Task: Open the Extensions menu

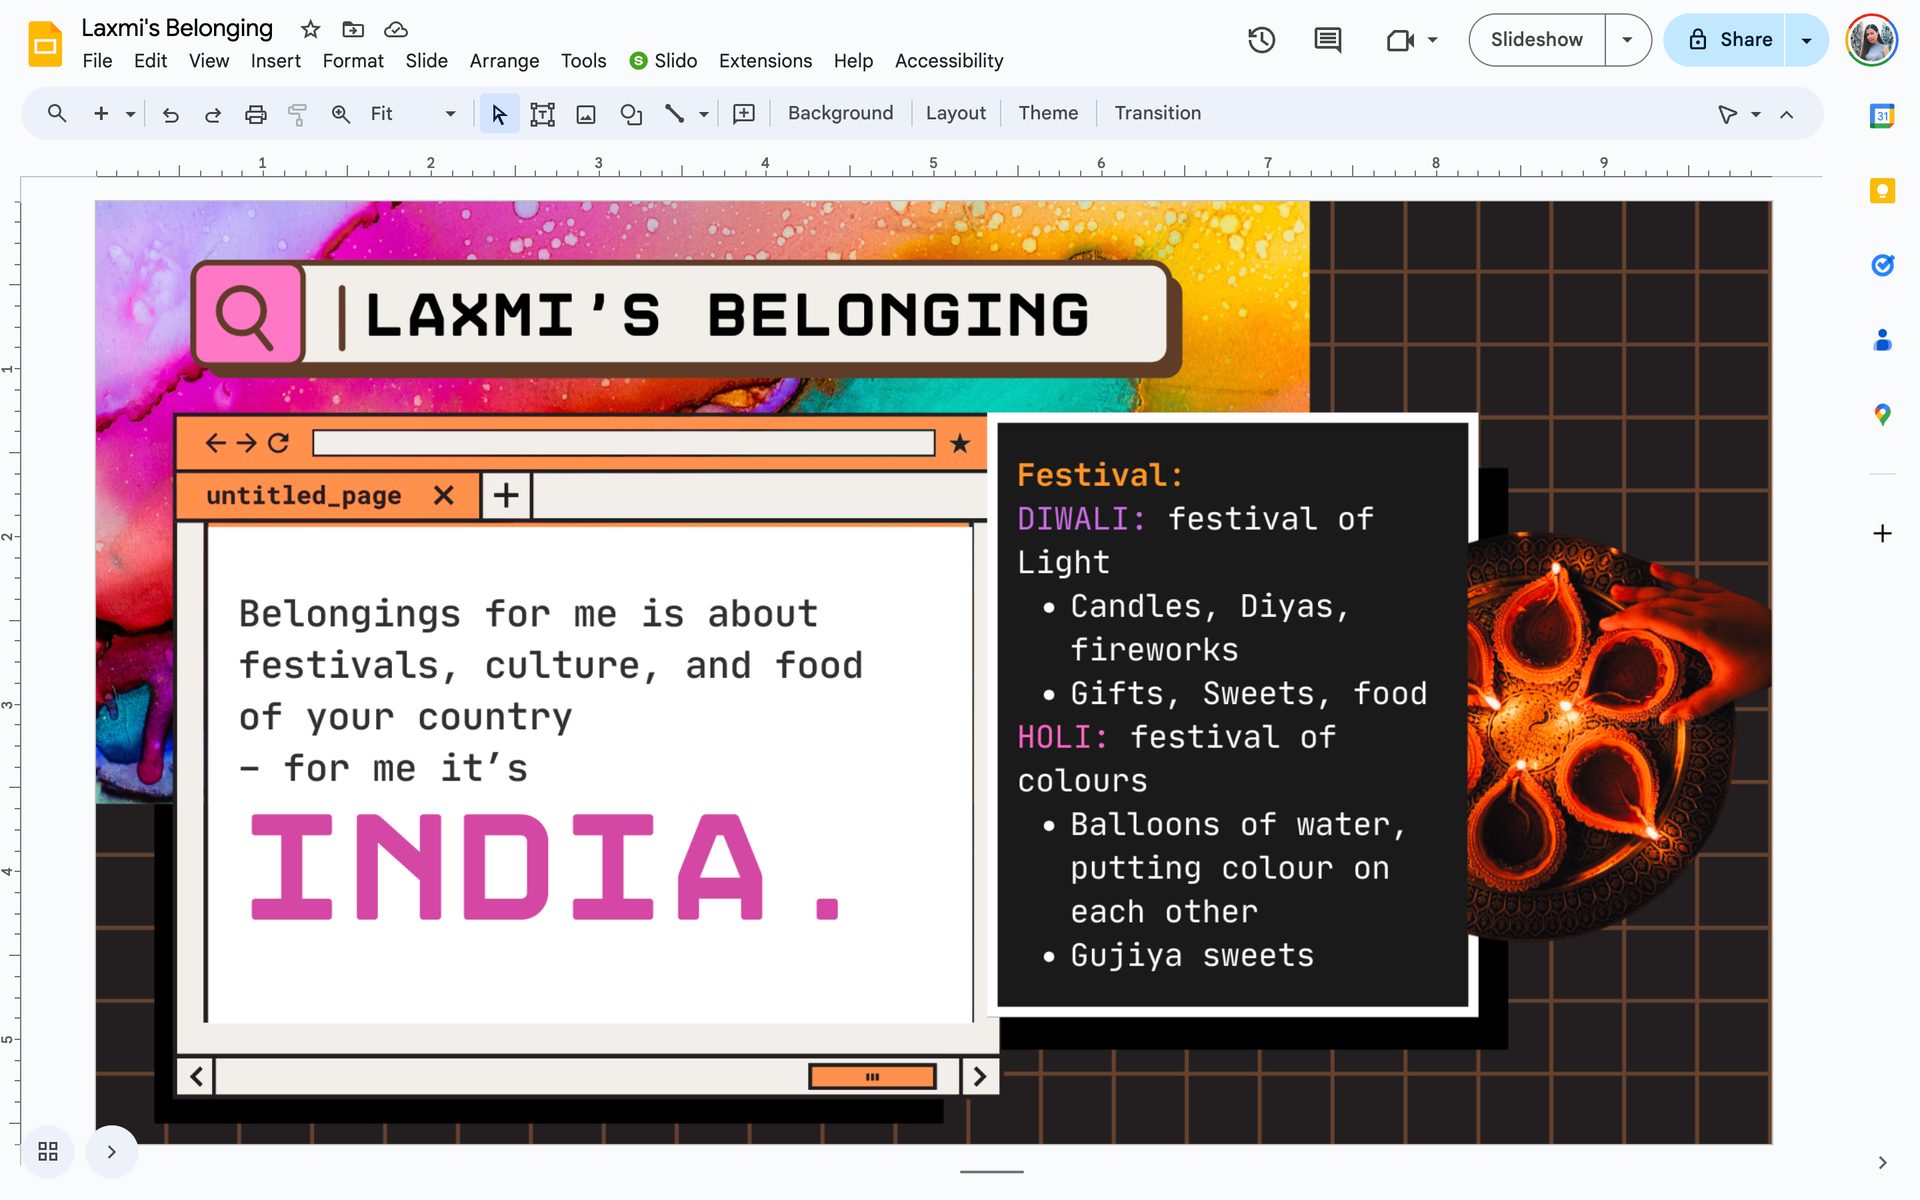Action: [x=765, y=61]
